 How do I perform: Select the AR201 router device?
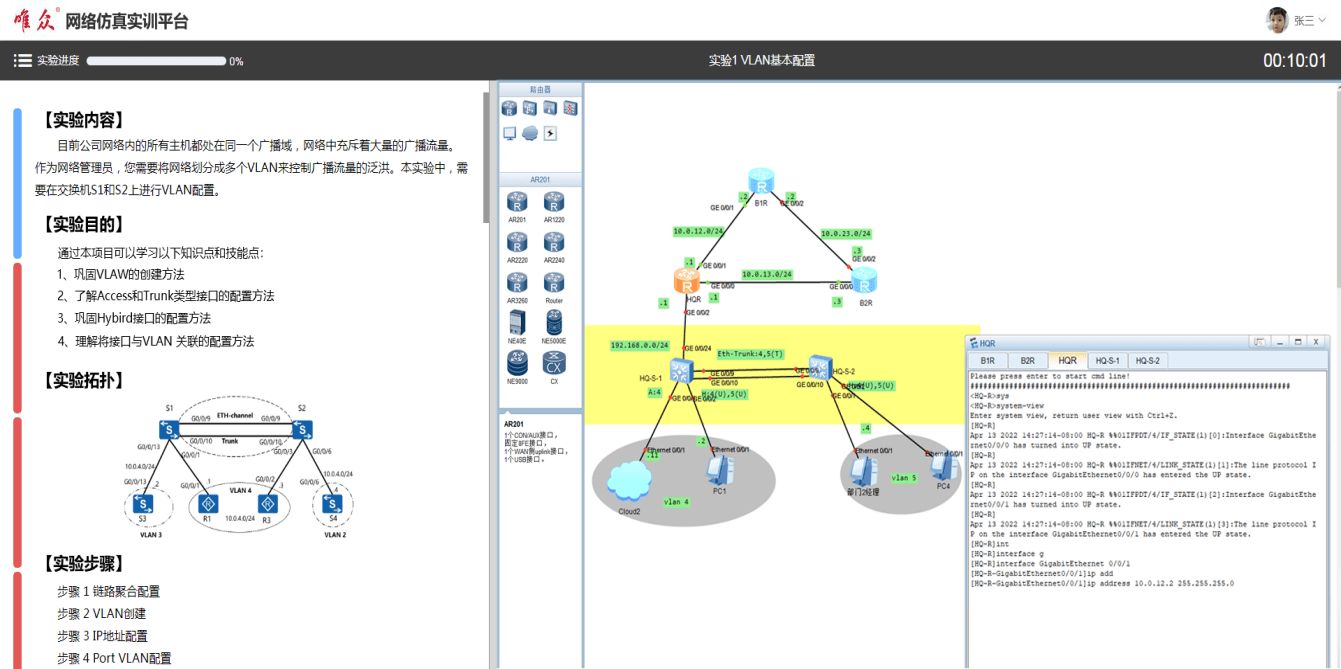517,204
